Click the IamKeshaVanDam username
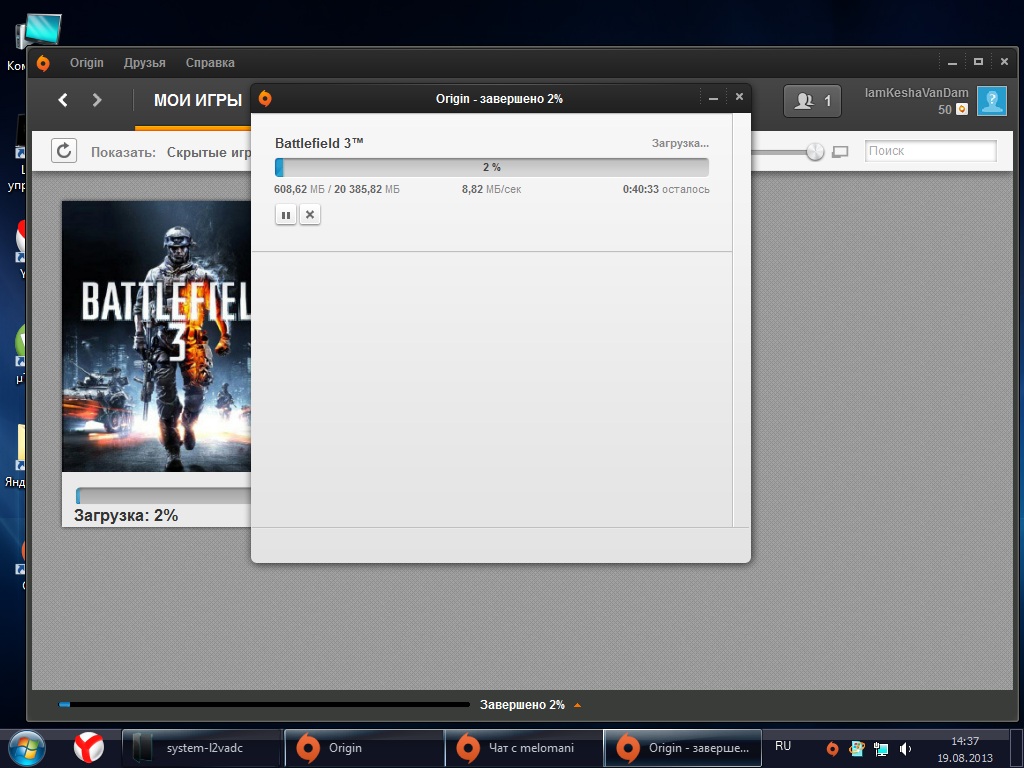 coord(916,93)
